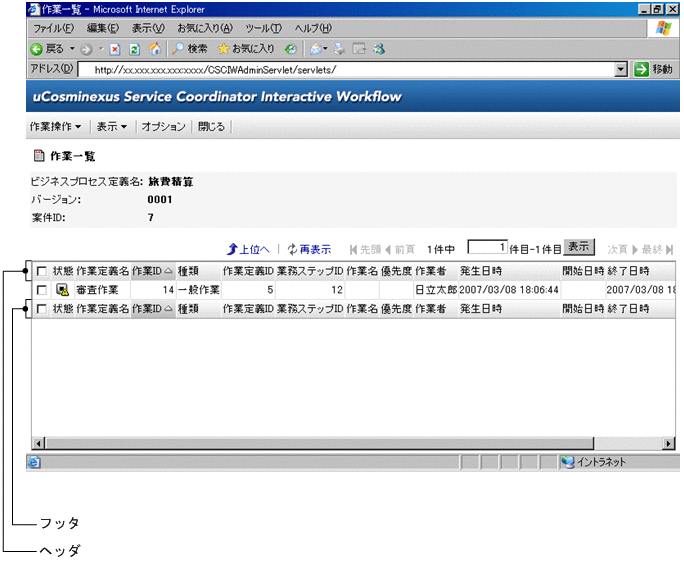The width and height of the screenshot is (684, 563).
Task: Click the 作業定義名 column header in header row
Action: [103, 271]
